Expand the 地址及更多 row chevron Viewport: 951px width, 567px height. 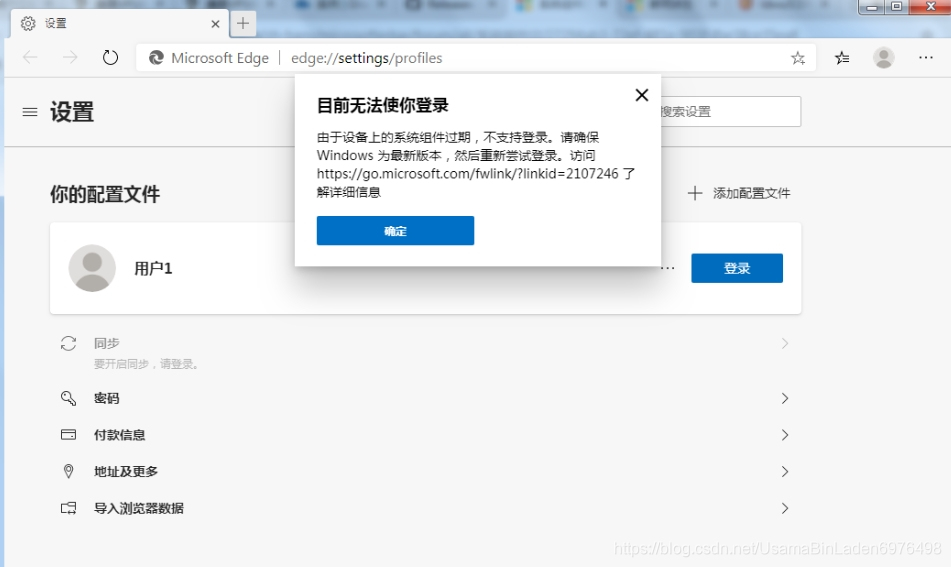785,471
